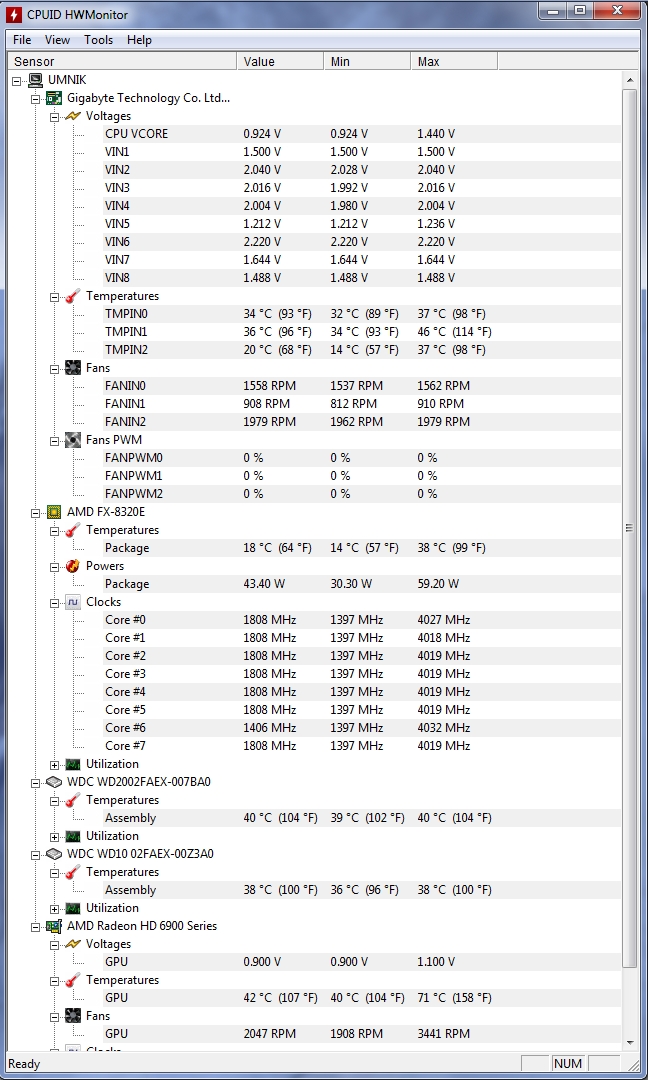Collapse the Clocks group under AMD FX-8320E
The width and height of the screenshot is (648, 1080).
point(54,602)
